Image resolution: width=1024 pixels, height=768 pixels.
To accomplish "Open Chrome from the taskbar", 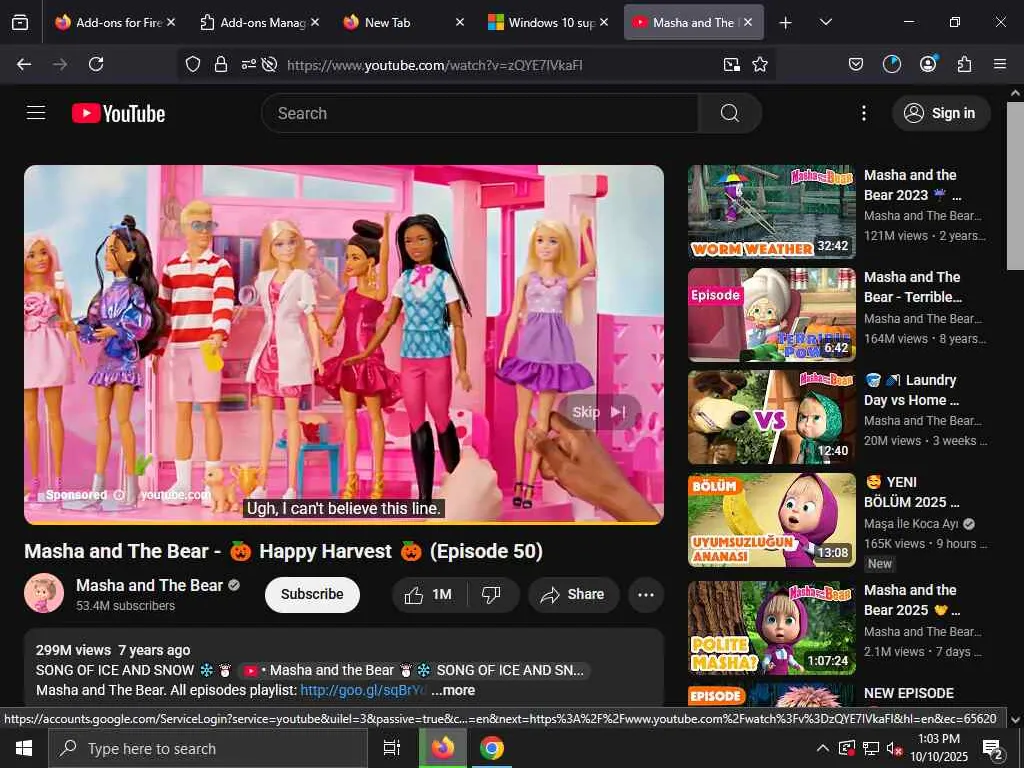I will point(492,748).
